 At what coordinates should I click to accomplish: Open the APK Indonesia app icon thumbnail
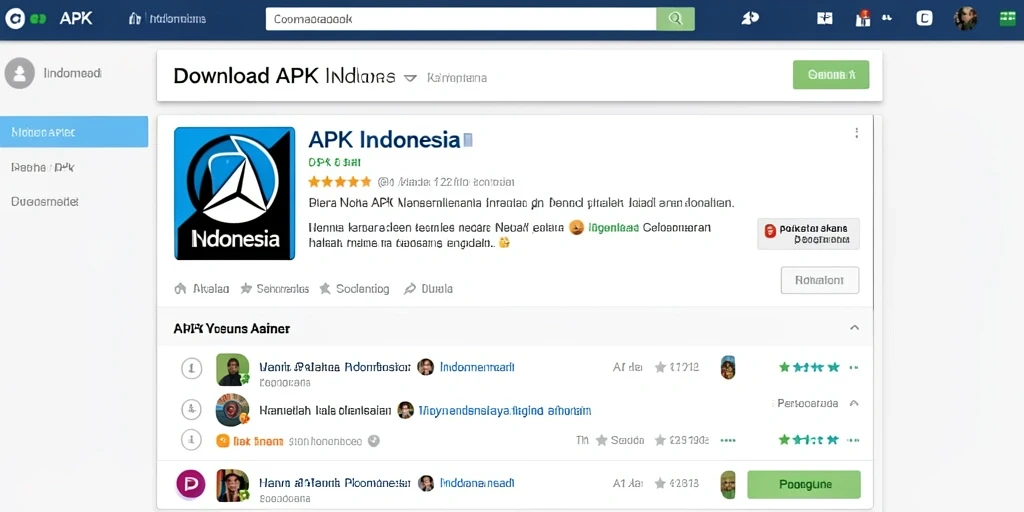pos(234,193)
